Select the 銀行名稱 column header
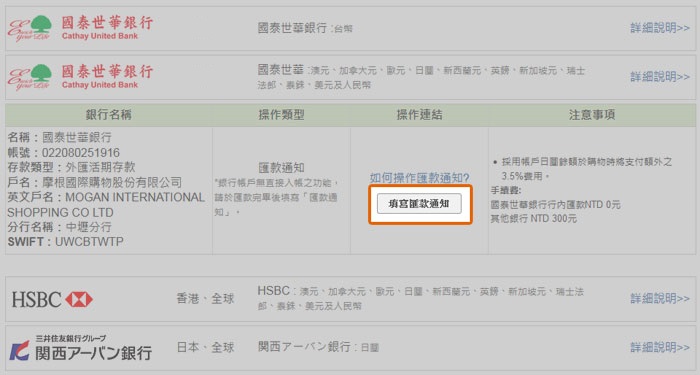The width and height of the screenshot is (700, 375). point(108,115)
